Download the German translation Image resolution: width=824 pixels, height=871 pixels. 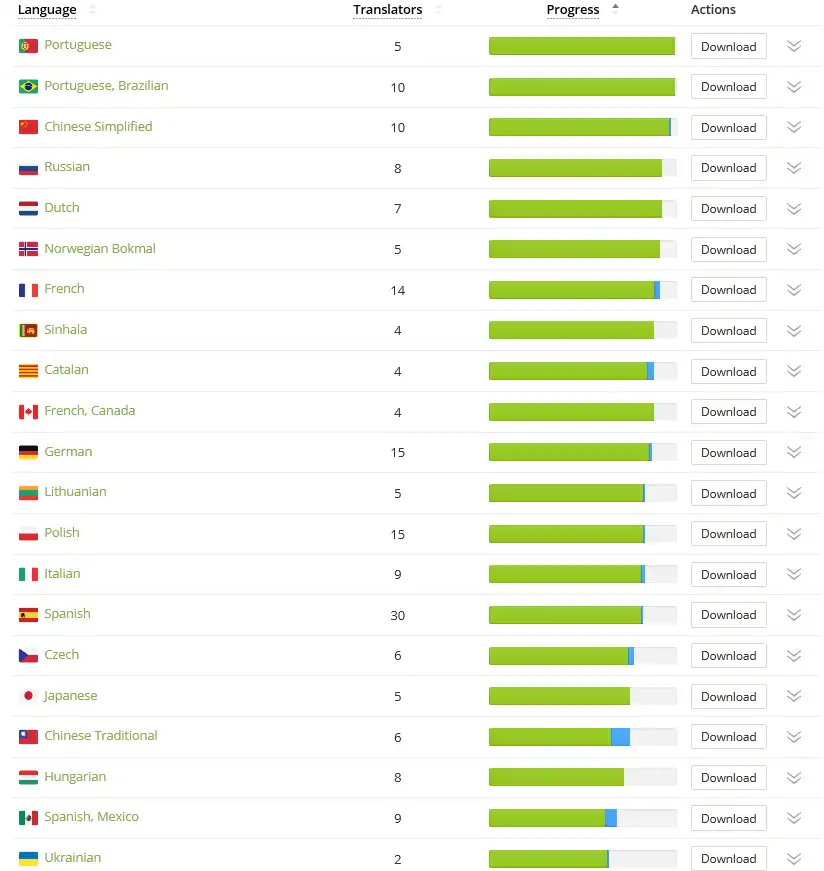[728, 452]
